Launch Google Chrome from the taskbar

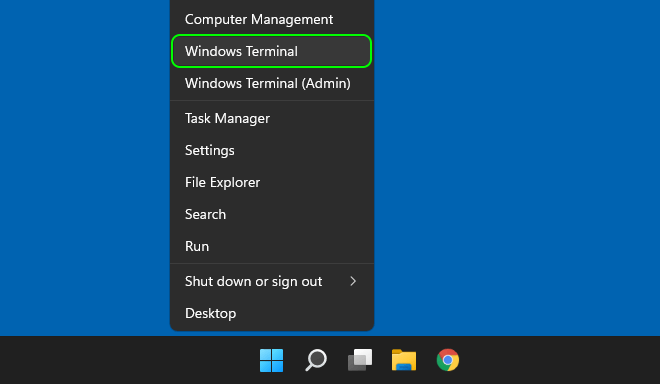point(448,360)
